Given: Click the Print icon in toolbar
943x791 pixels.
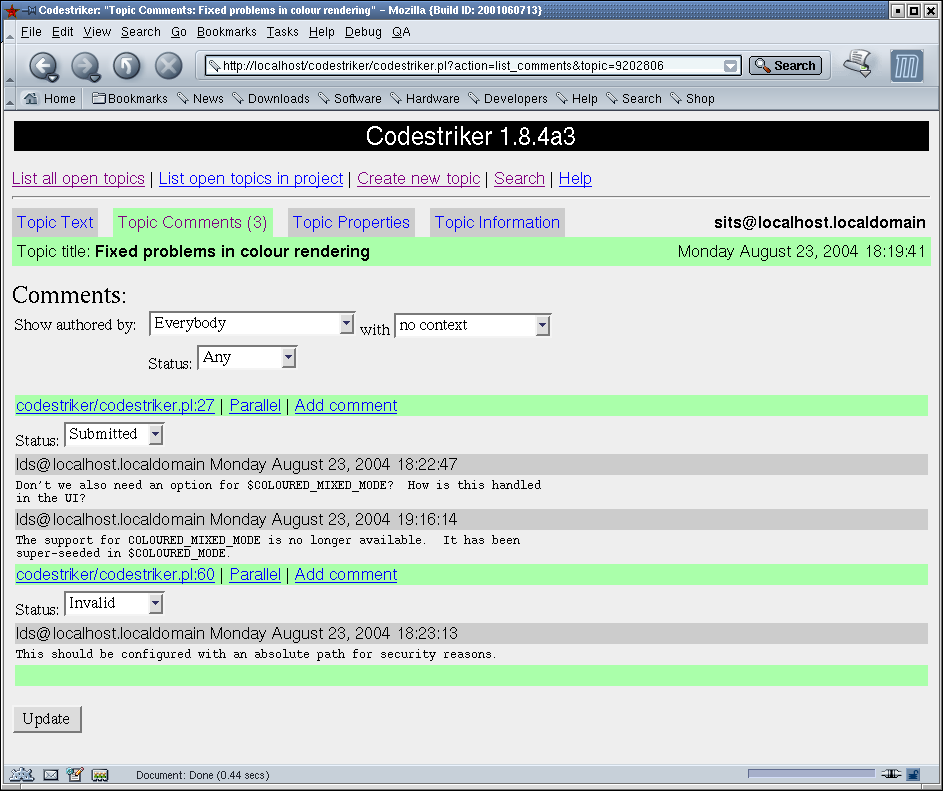Looking at the screenshot, I should 857,65.
